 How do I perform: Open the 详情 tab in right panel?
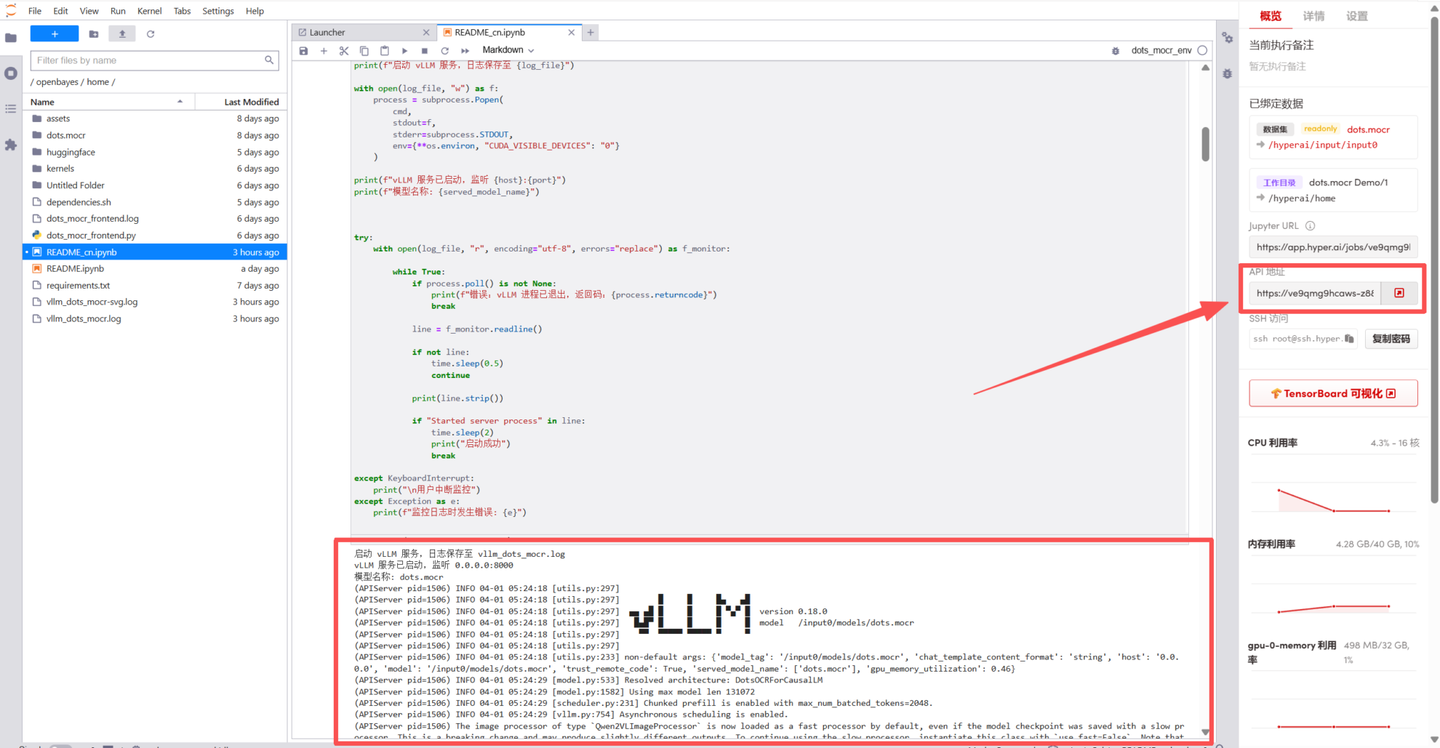tap(1314, 16)
